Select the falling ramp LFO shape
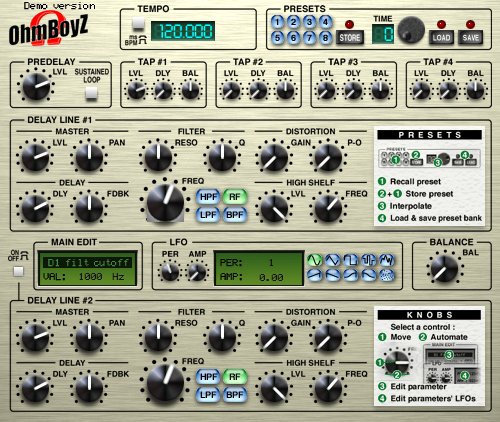500x422 pixels. click(333, 275)
